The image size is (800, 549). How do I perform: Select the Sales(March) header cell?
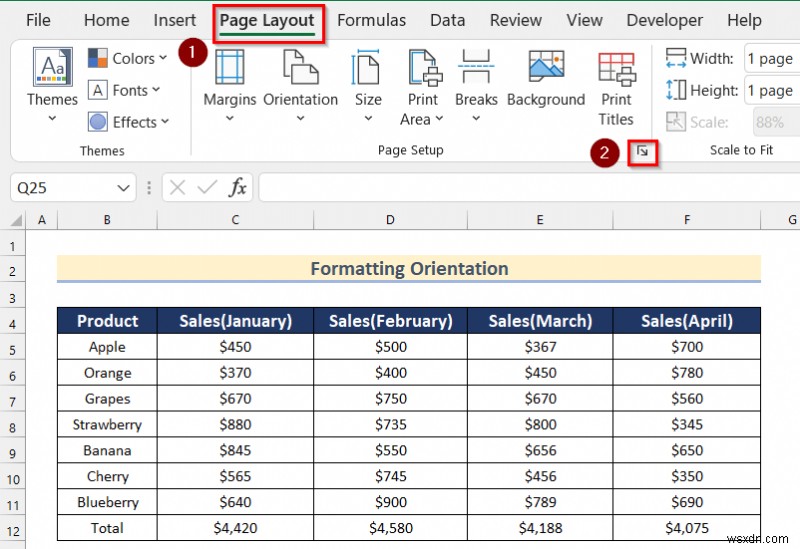(540, 321)
